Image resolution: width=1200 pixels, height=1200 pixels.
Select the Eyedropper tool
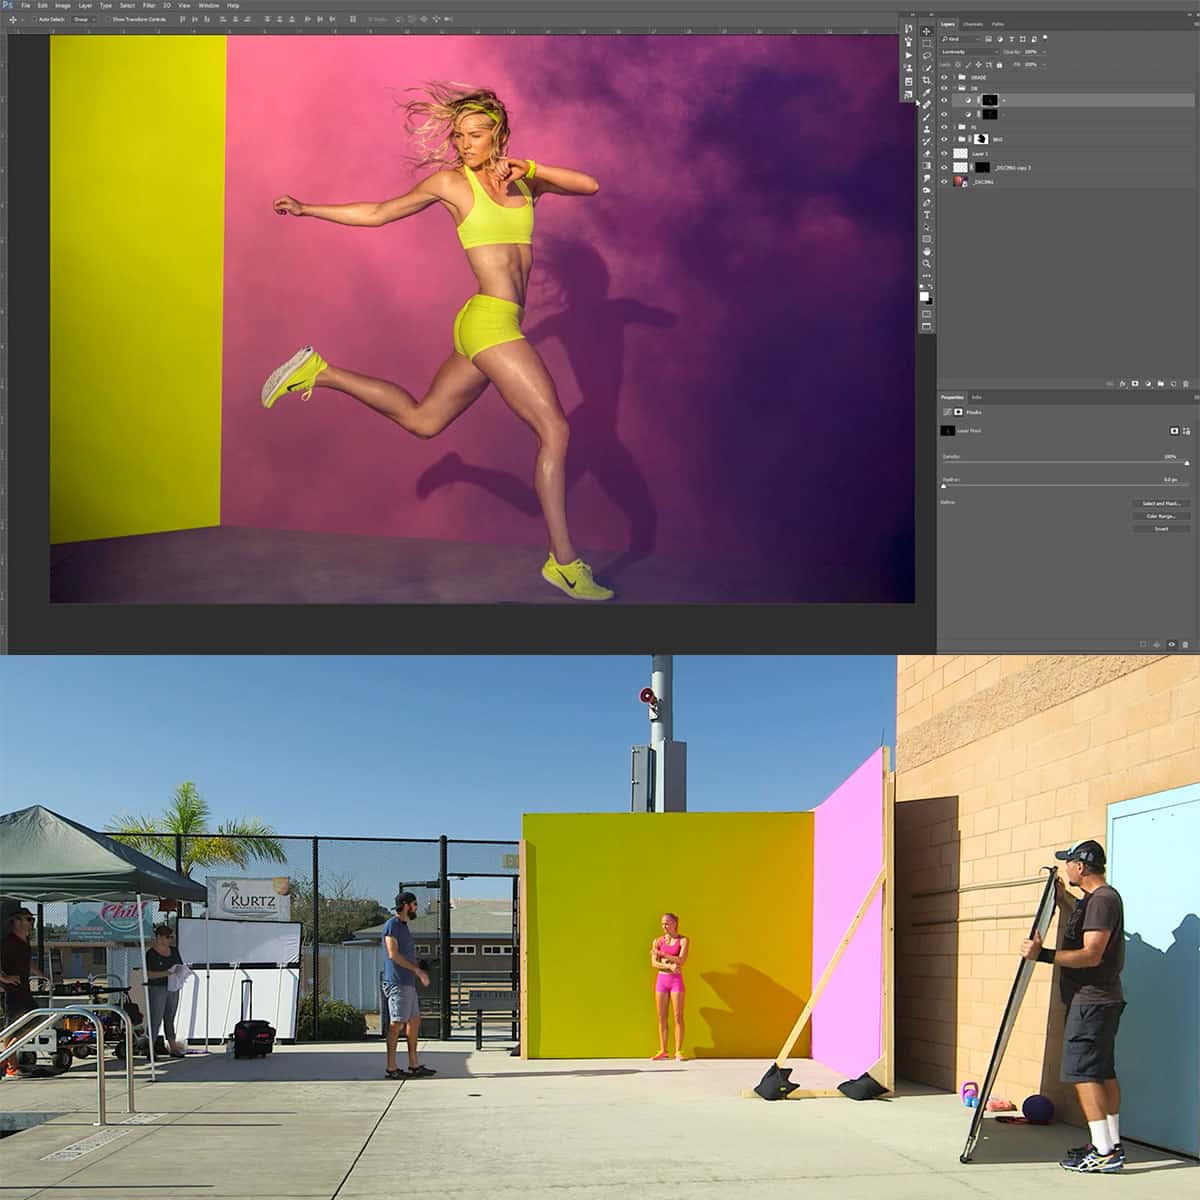(x=926, y=92)
